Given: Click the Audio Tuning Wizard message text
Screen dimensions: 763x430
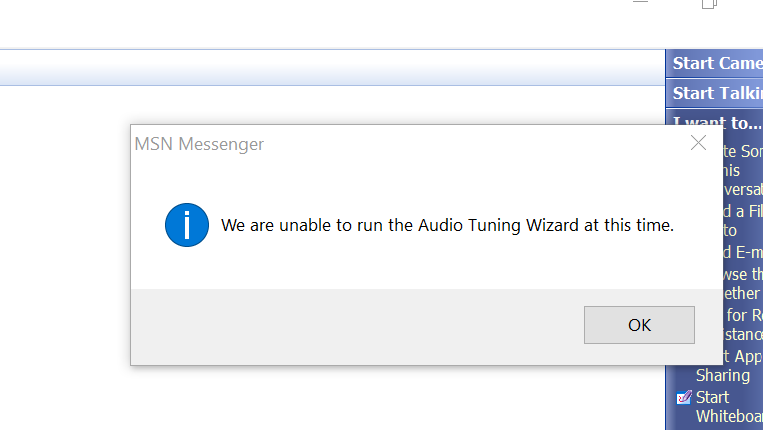Looking at the screenshot, I should tap(447, 225).
